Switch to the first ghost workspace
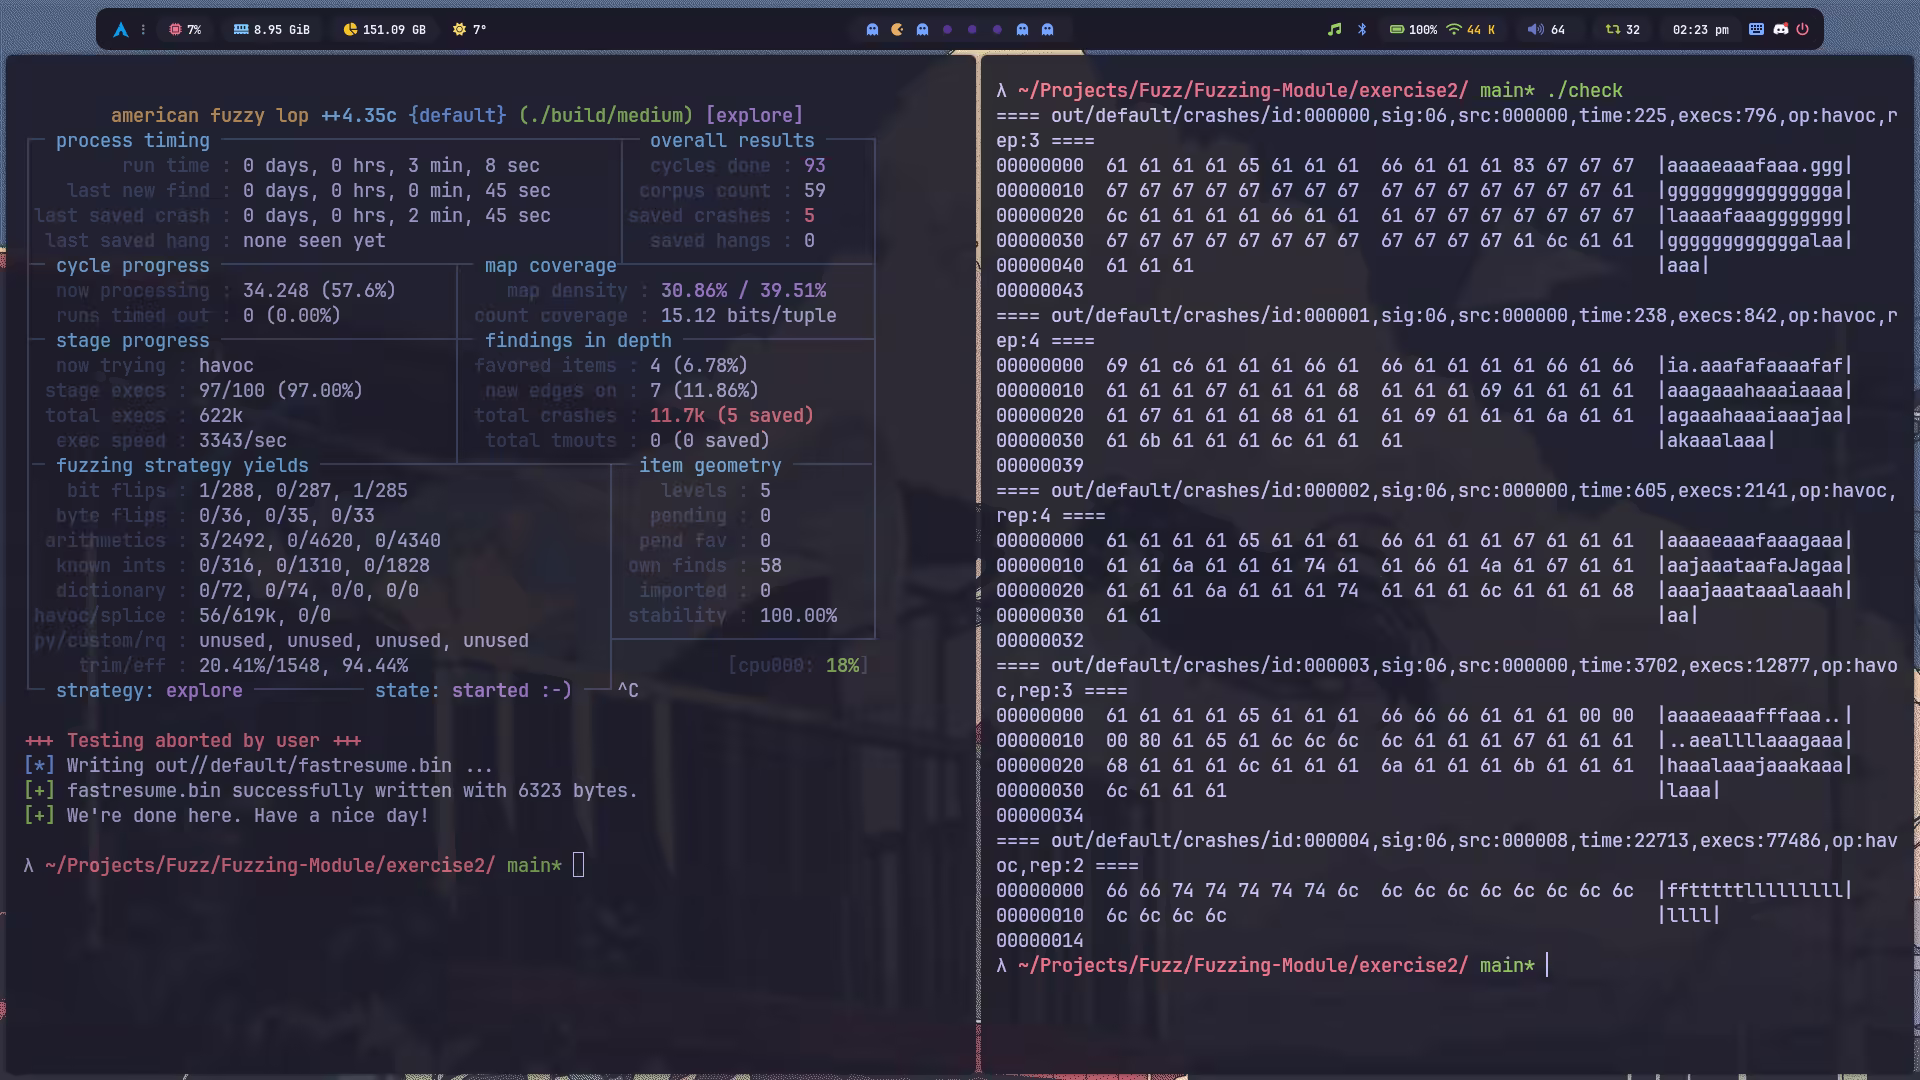This screenshot has width=1920, height=1080. tap(872, 30)
